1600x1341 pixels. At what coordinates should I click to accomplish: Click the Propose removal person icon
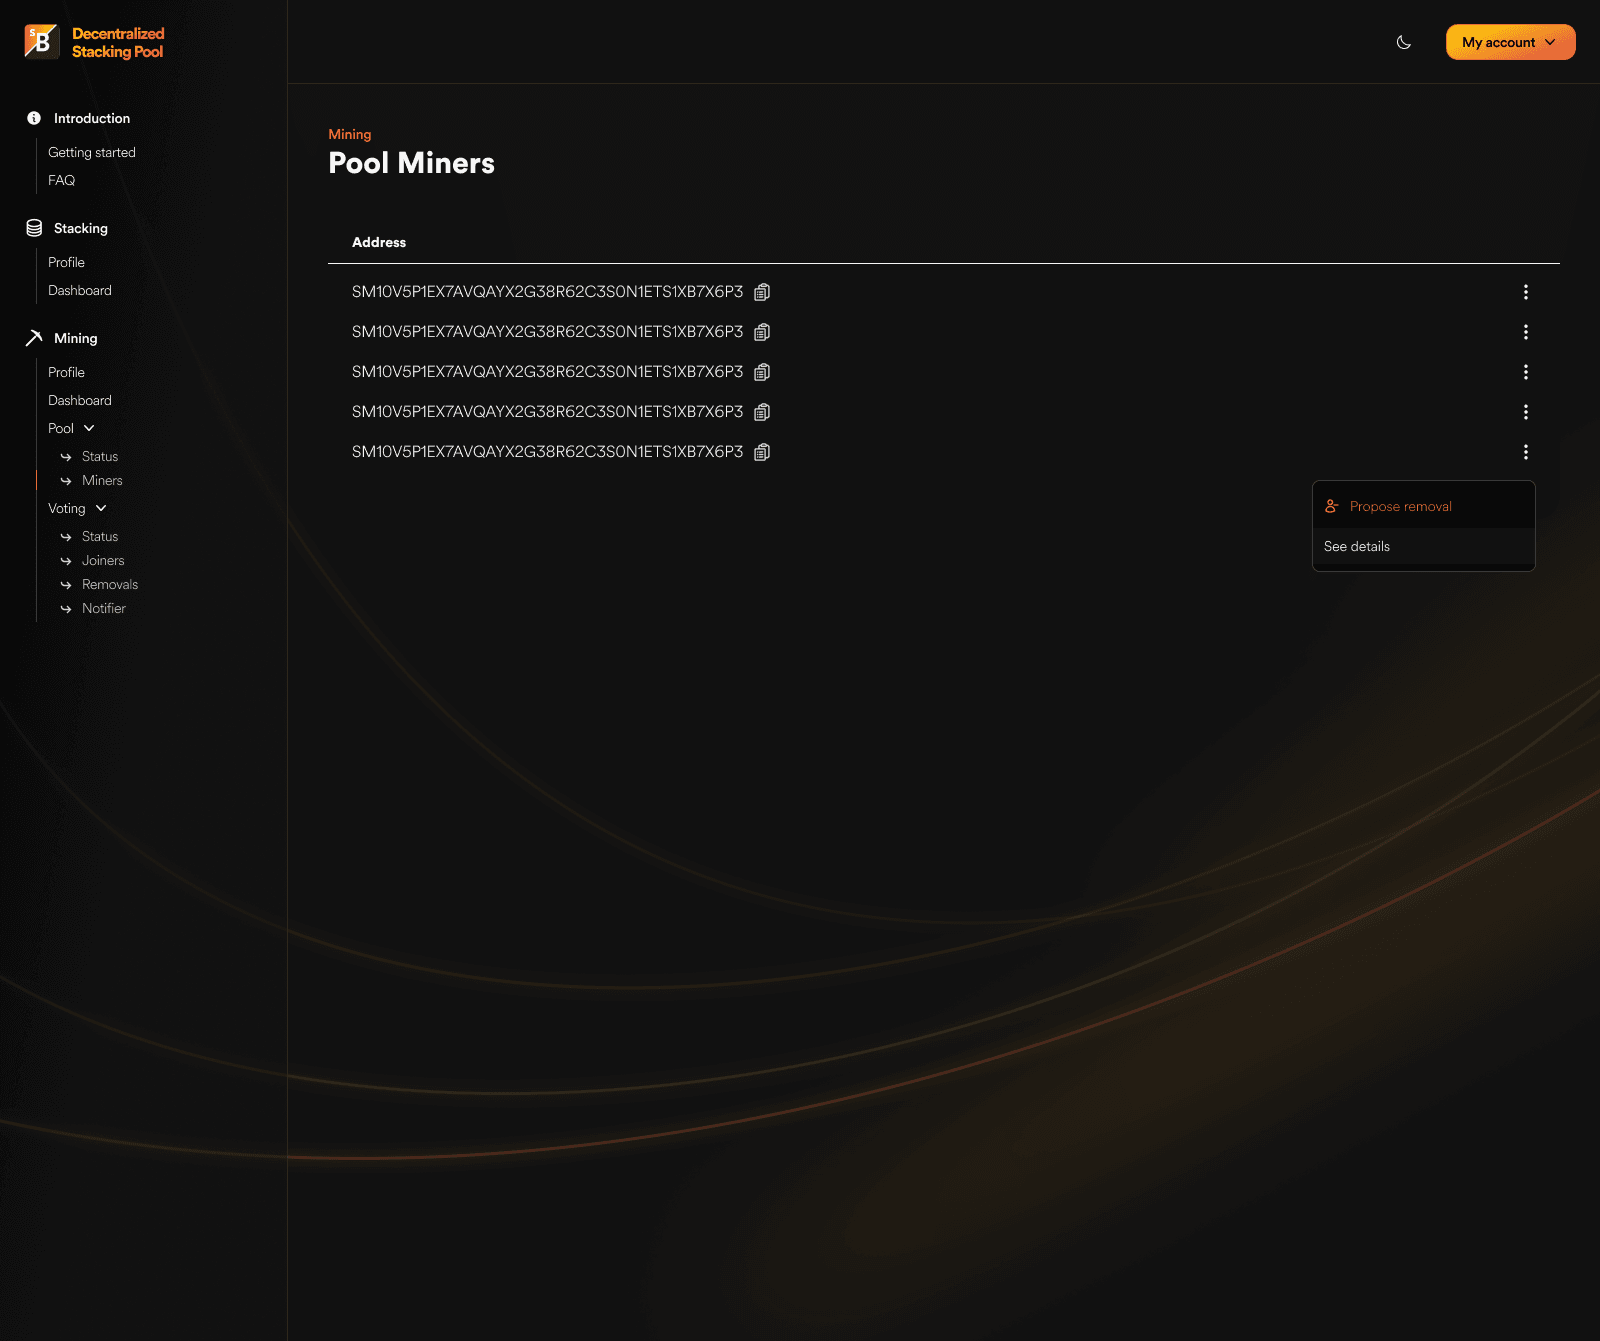(x=1330, y=506)
